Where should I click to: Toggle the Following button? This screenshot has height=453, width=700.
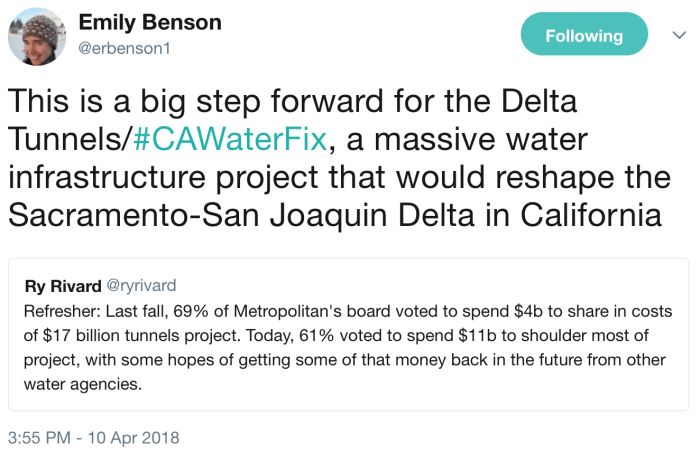pyautogui.click(x=584, y=36)
